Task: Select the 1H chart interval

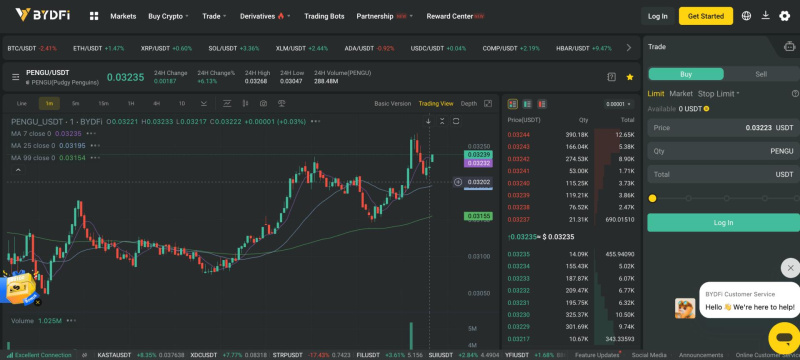Action: (x=131, y=104)
